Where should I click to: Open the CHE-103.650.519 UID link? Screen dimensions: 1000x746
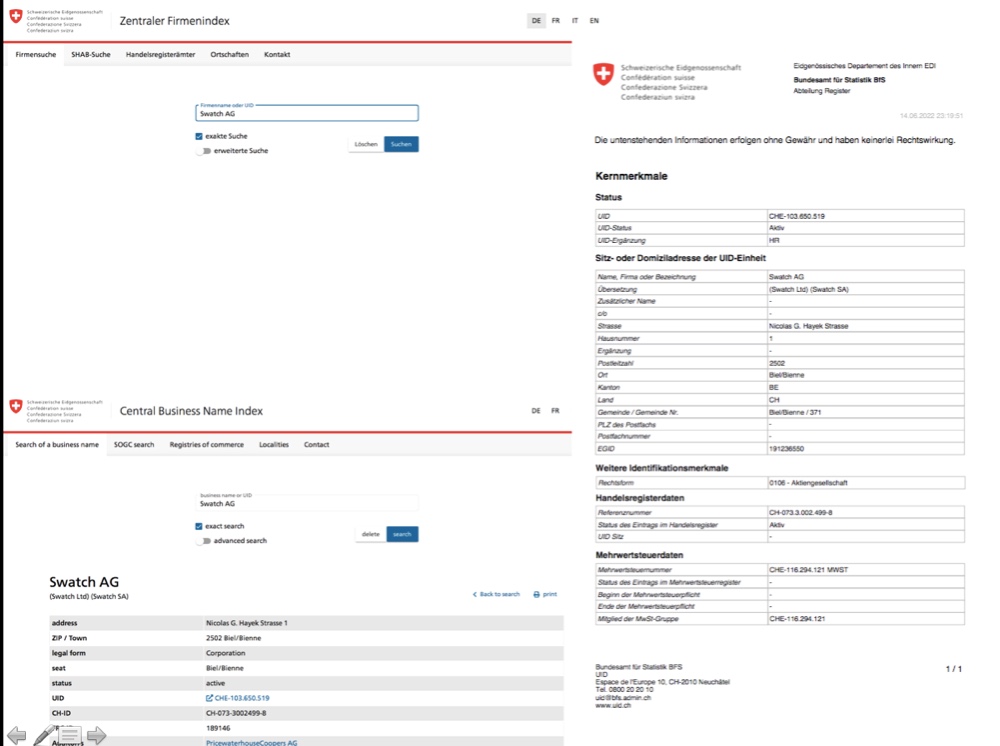(x=237, y=698)
